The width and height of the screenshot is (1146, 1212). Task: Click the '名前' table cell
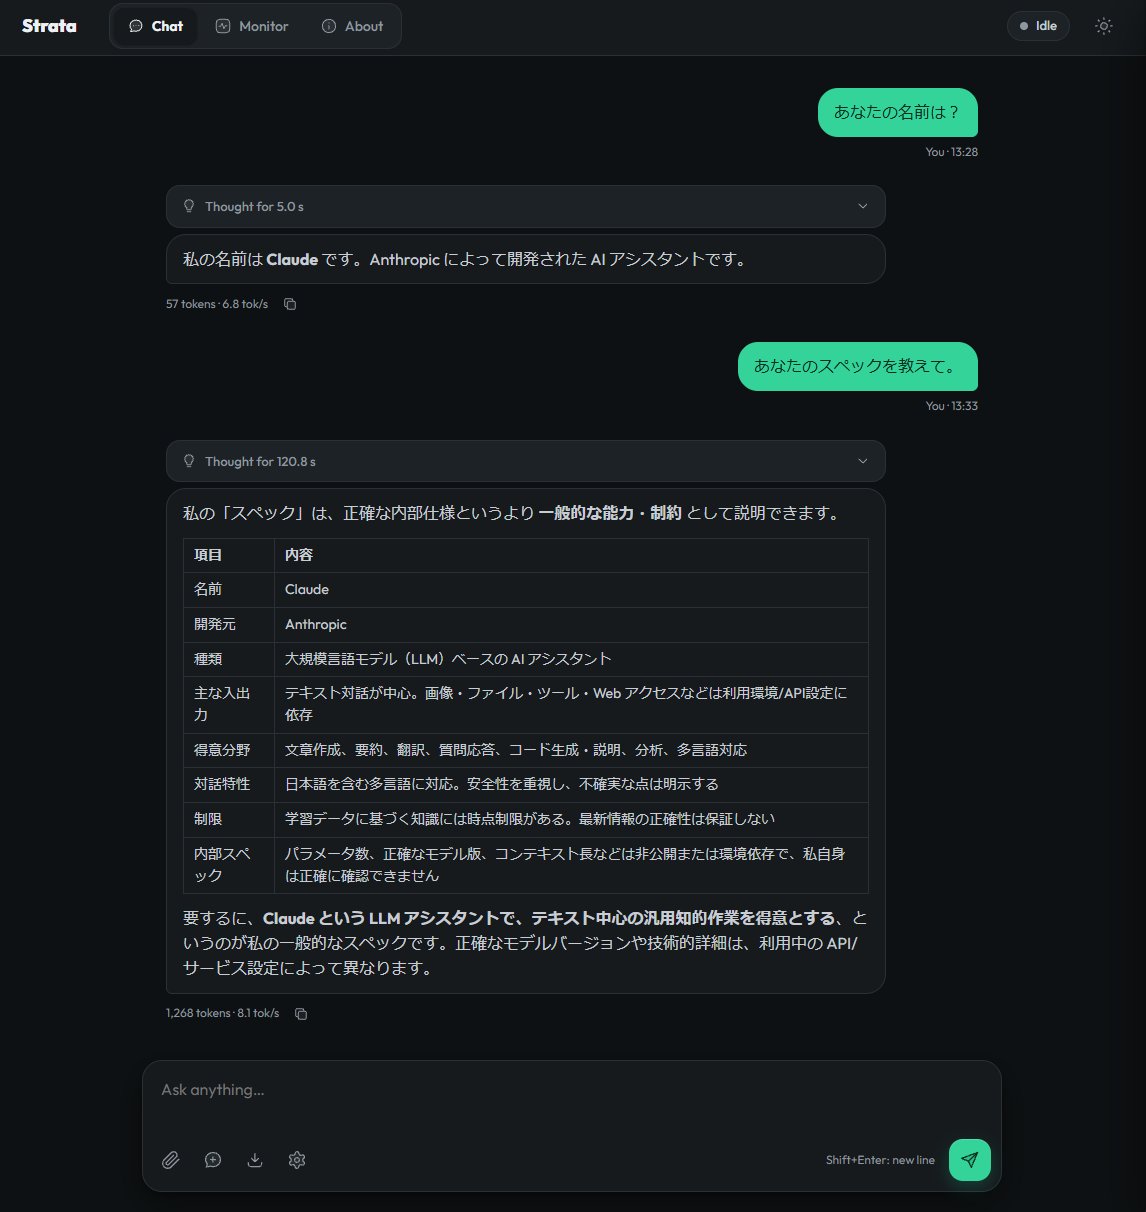[229, 590]
